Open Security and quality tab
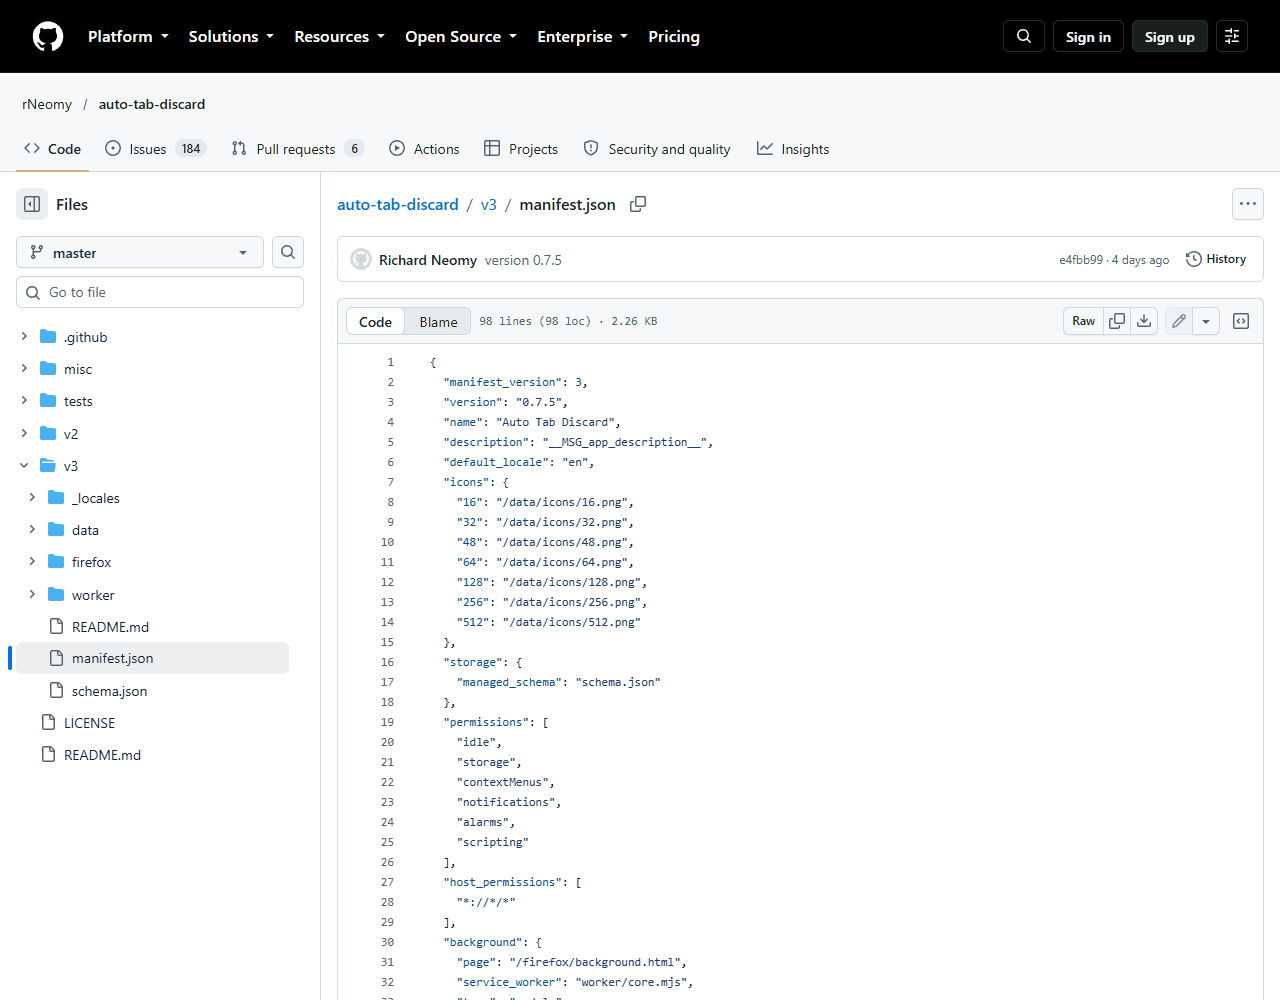 (x=657, y=149)
